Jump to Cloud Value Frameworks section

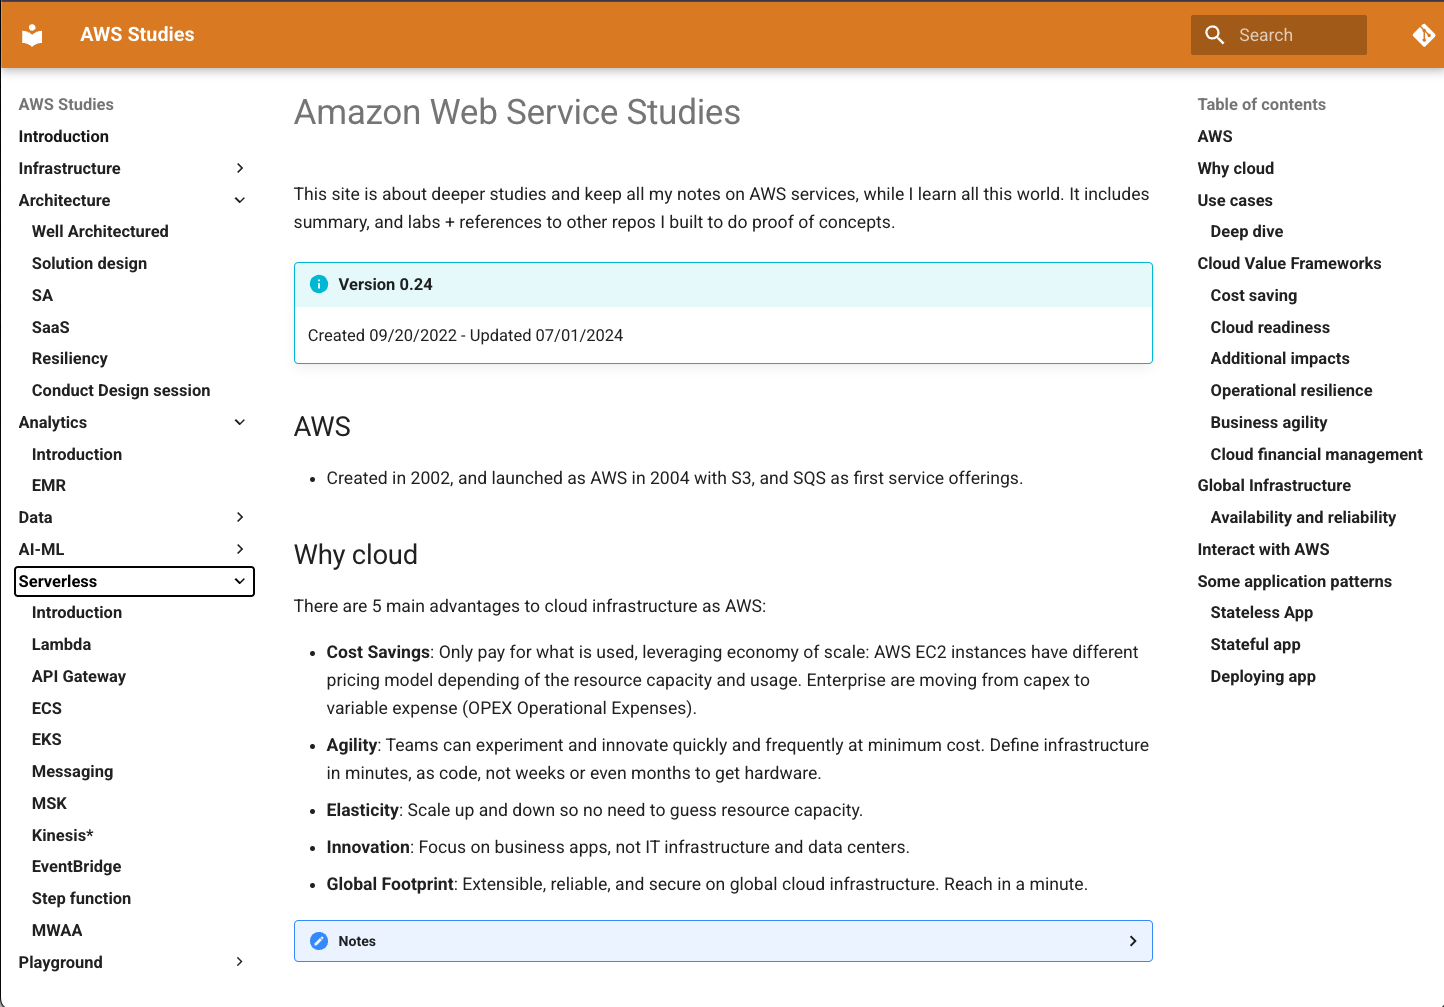coord(1289,263)
